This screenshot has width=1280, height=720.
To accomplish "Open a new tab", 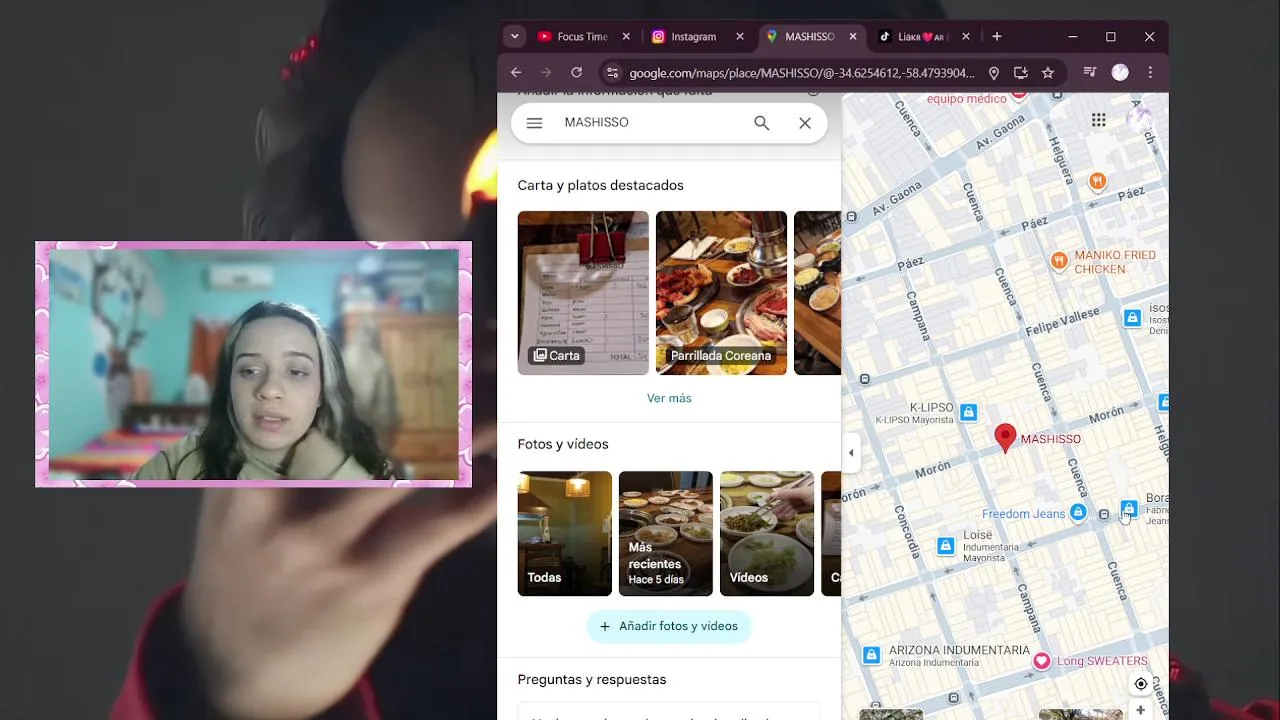I will tap(997, 37).
